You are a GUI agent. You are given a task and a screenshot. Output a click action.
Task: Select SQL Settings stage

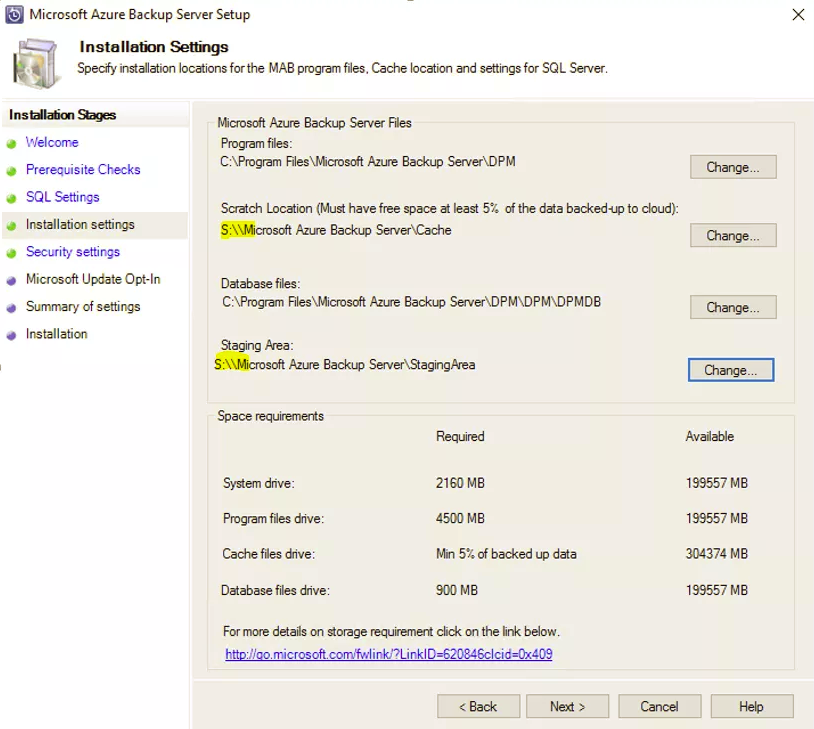click(62, 197)
